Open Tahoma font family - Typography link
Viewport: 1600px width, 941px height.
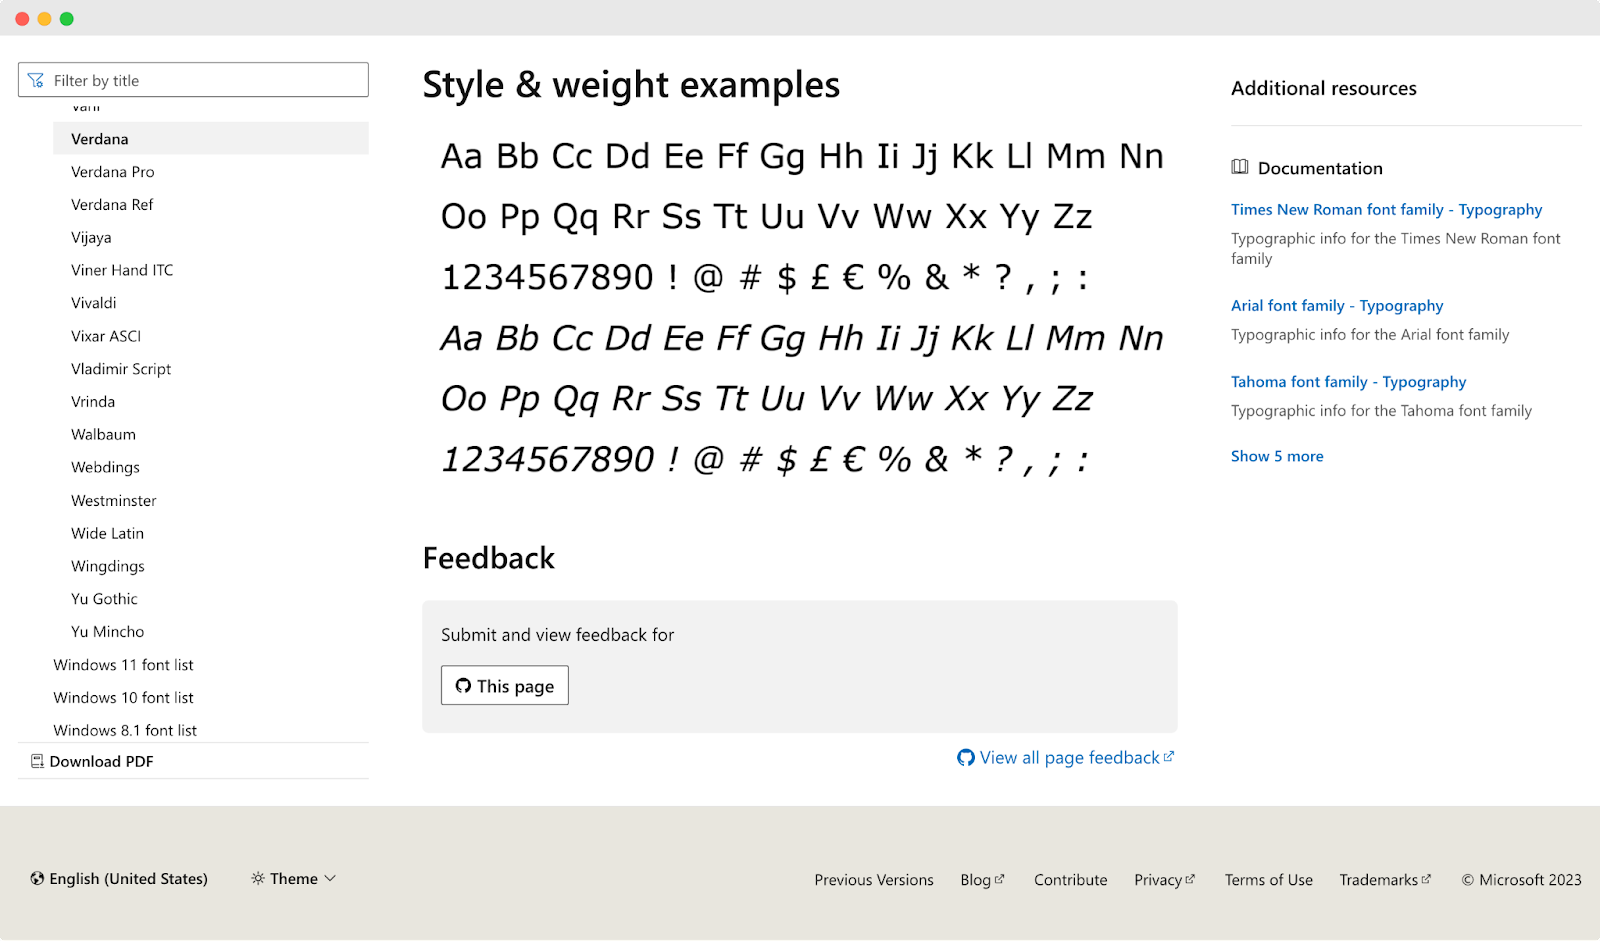click(1349, 381)
